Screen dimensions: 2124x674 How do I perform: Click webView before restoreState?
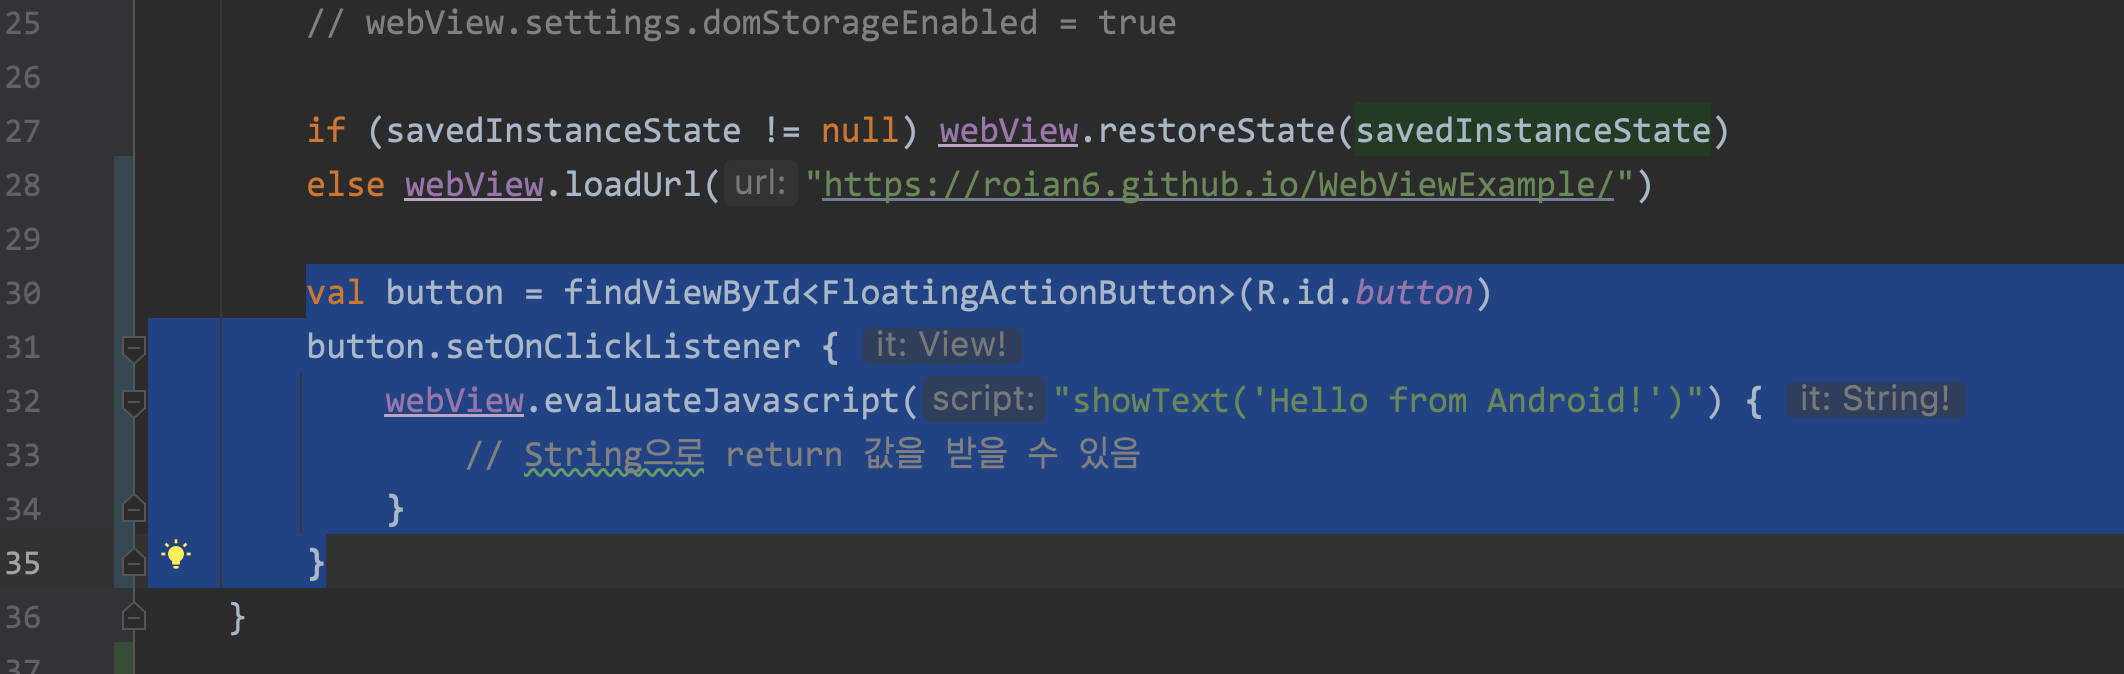(1008, 131)
